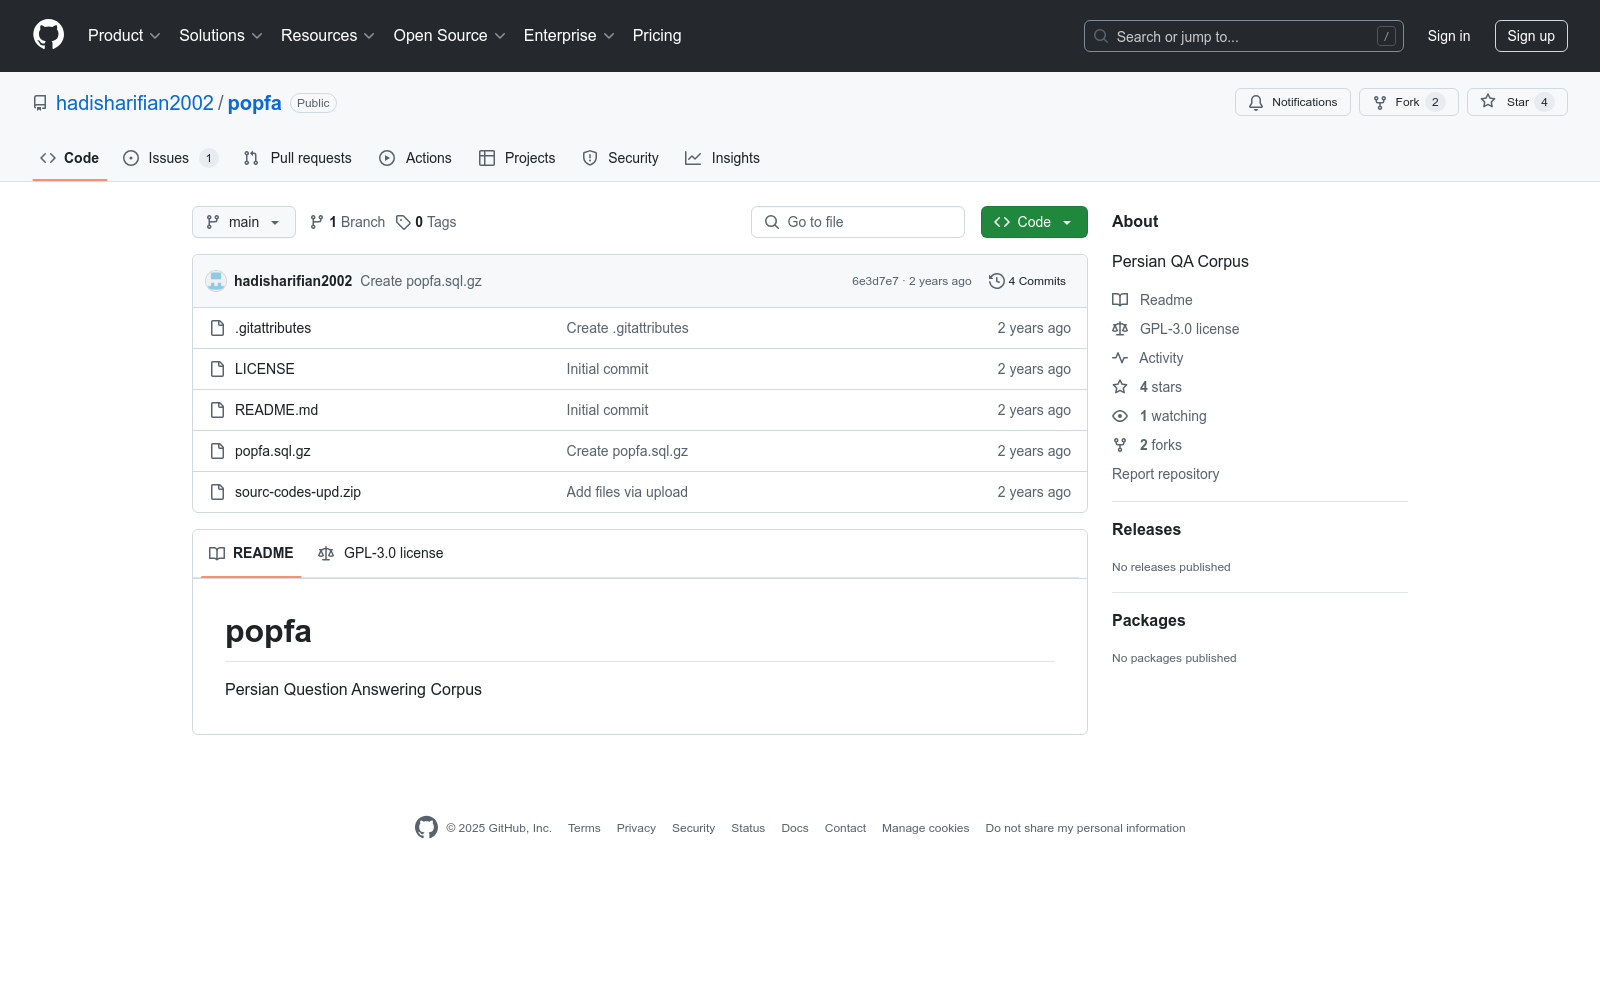Open the LICENSE file name
This screenshot has width=1600, height=1000.
pyautogui.click(x=265, y=369)
